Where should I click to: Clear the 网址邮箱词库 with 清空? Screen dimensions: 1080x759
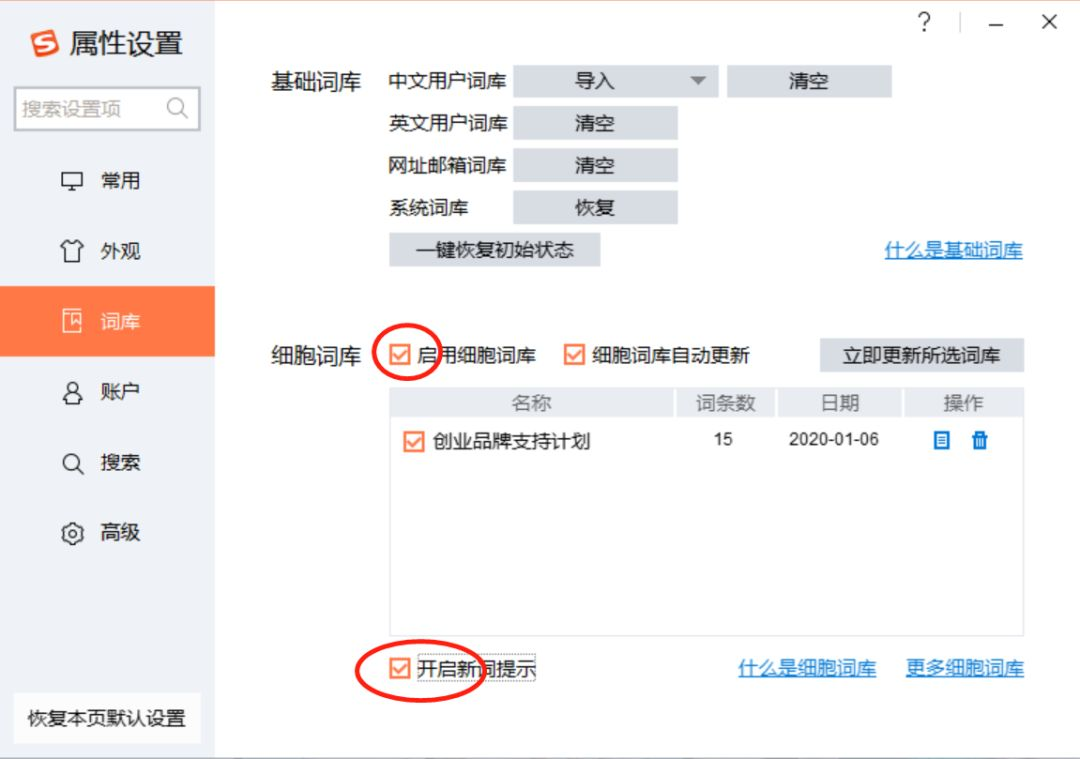[x=595, y=165]
